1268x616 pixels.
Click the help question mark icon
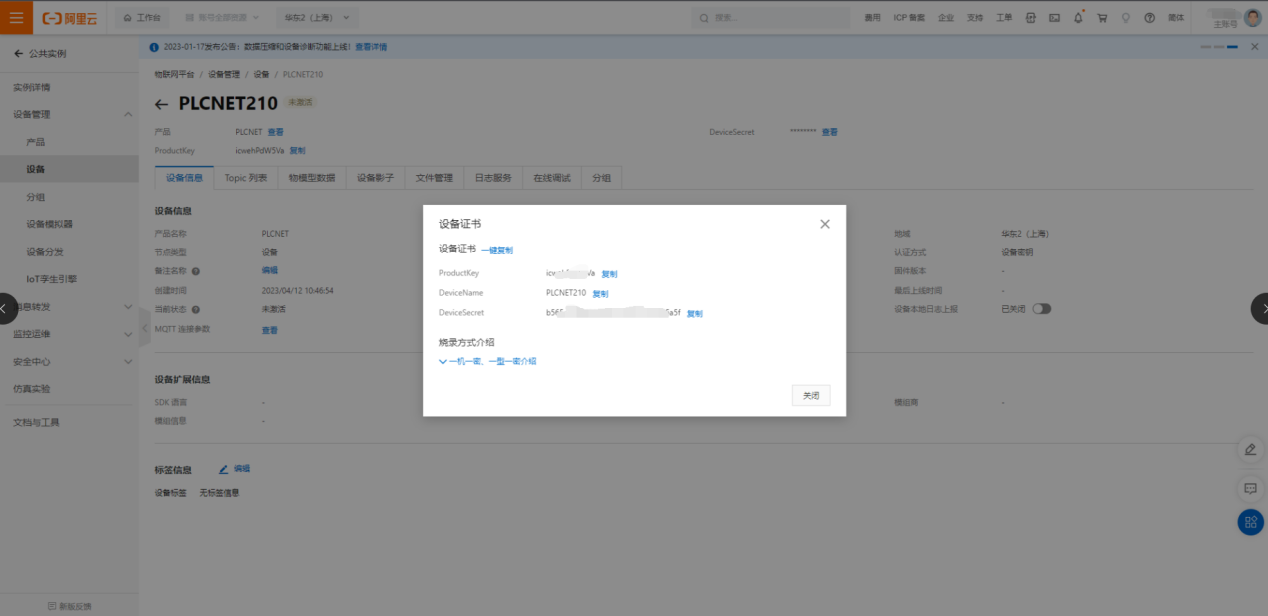[1149, 18]
